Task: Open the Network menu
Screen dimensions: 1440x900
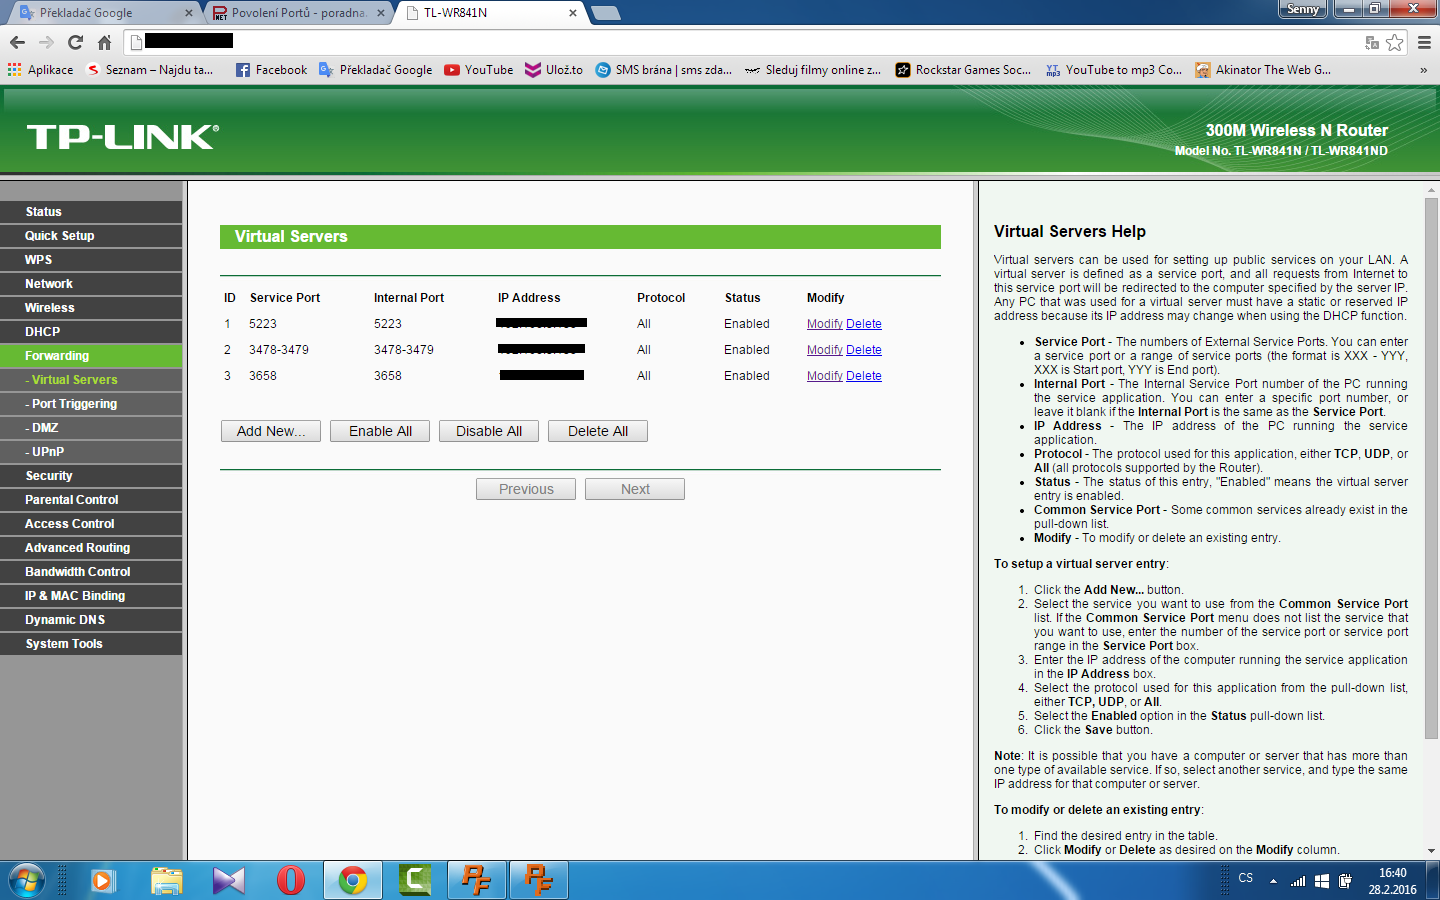Action: tap(91, 284)
